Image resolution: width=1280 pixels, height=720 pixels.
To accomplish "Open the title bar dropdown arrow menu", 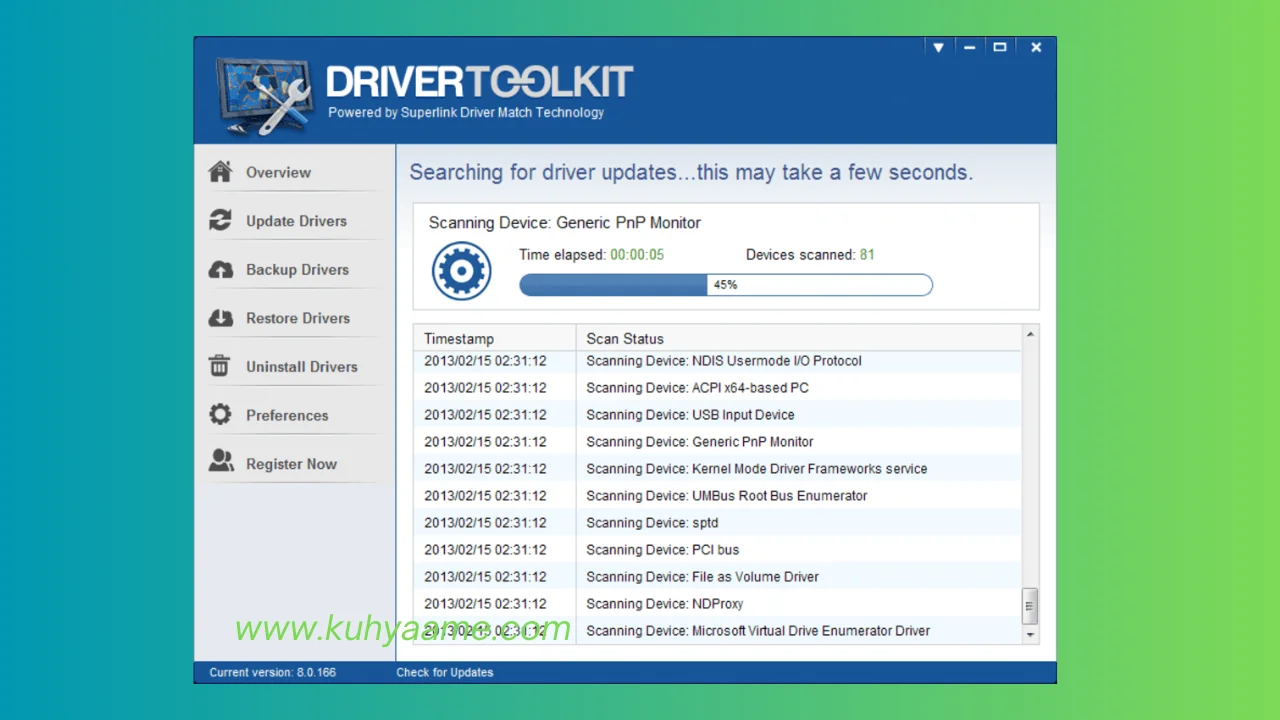I will (938, 47).
